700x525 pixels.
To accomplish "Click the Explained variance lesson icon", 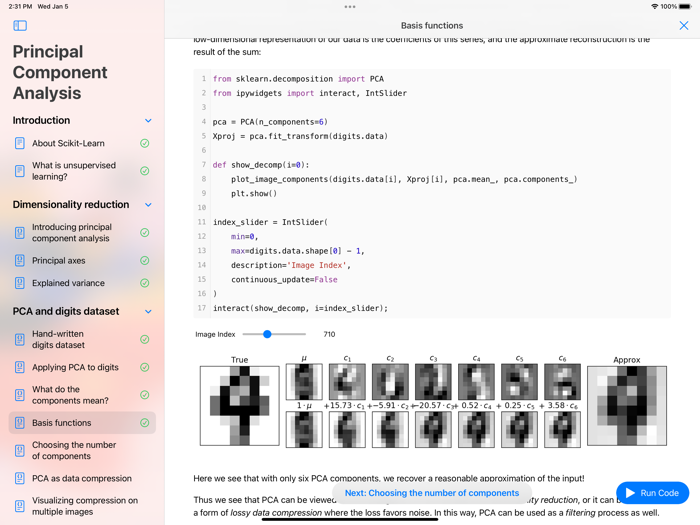I will point(20,283).
